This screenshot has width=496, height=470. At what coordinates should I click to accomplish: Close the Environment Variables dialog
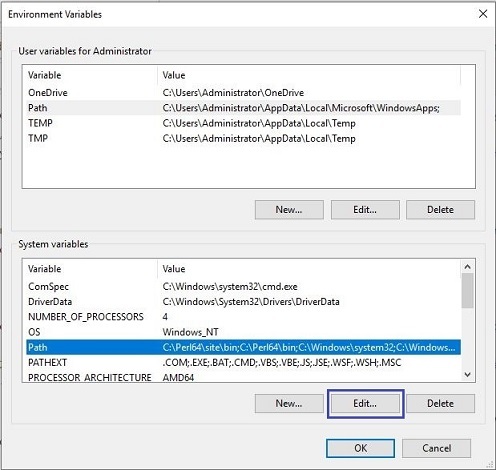coord(483,14)
